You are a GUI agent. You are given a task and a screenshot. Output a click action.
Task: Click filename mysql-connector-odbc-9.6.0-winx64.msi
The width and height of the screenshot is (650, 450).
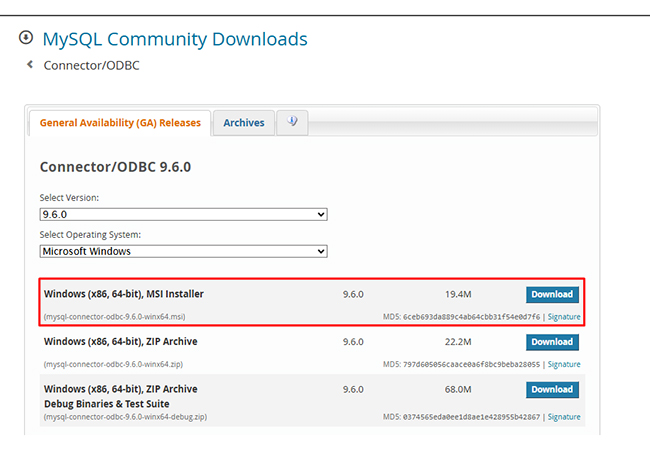click(x=114, y=317)
